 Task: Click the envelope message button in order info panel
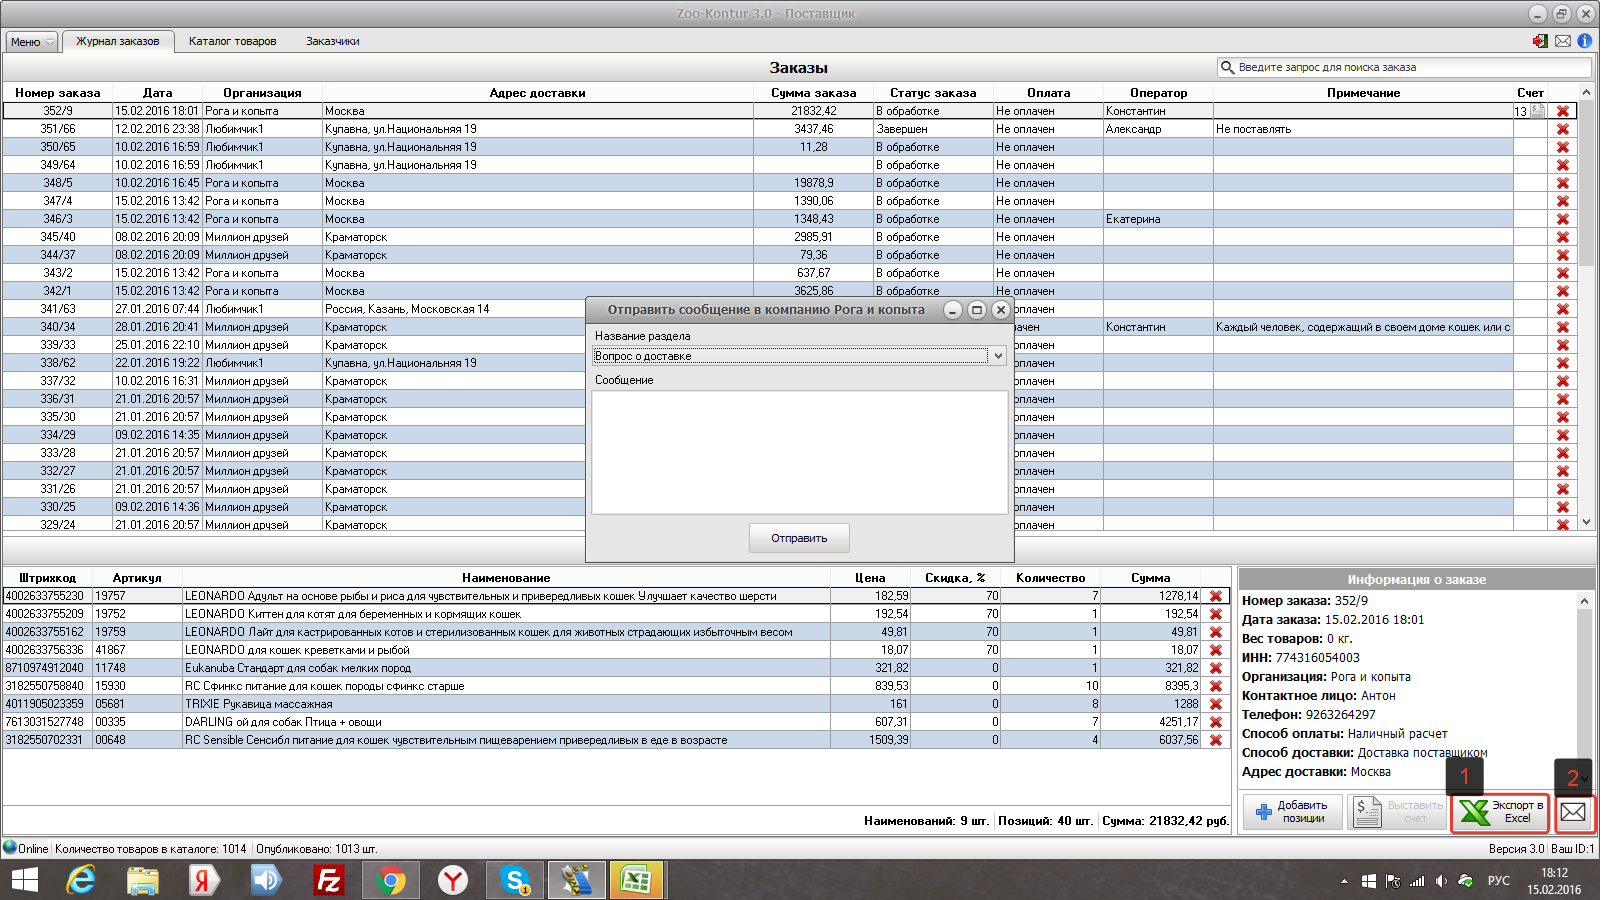[1573, 812]
